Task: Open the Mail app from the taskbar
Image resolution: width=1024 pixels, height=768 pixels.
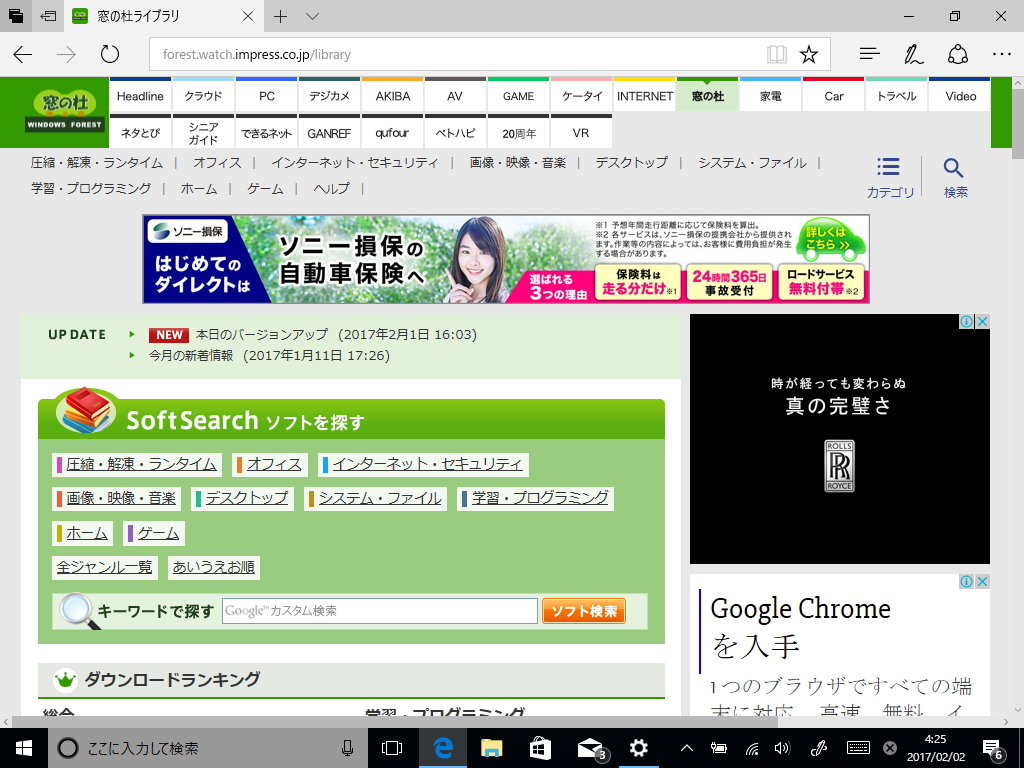Action: point(588,748)
